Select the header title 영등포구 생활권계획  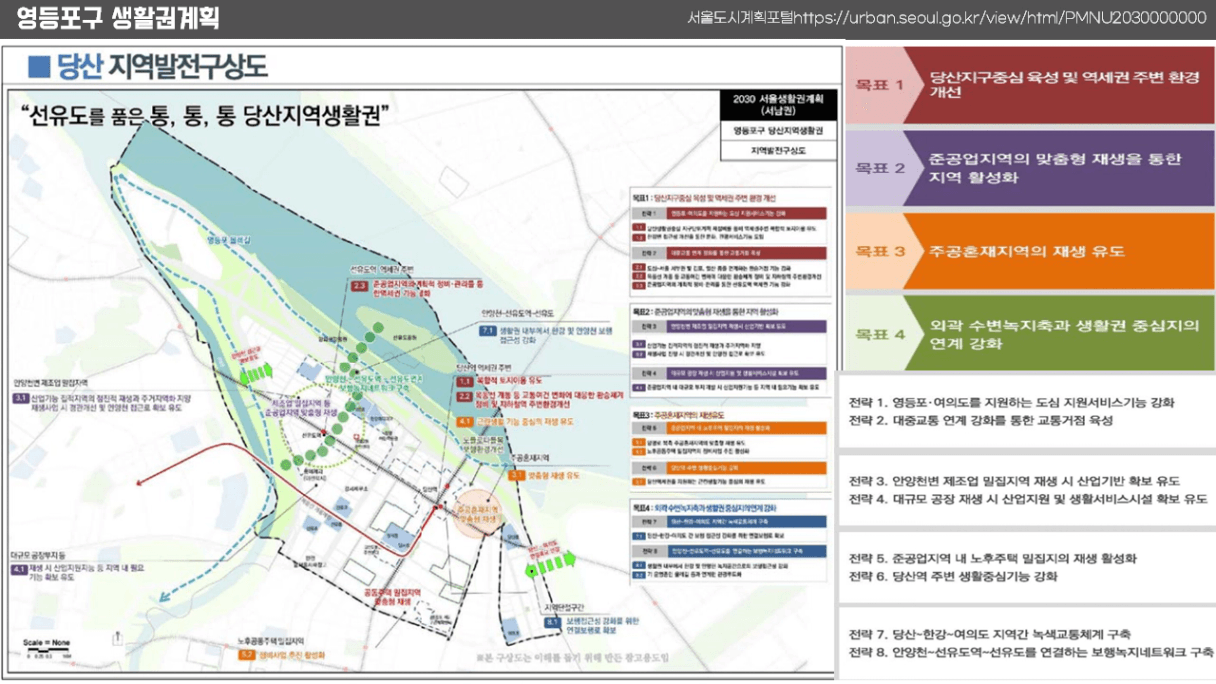click(118, 18)
